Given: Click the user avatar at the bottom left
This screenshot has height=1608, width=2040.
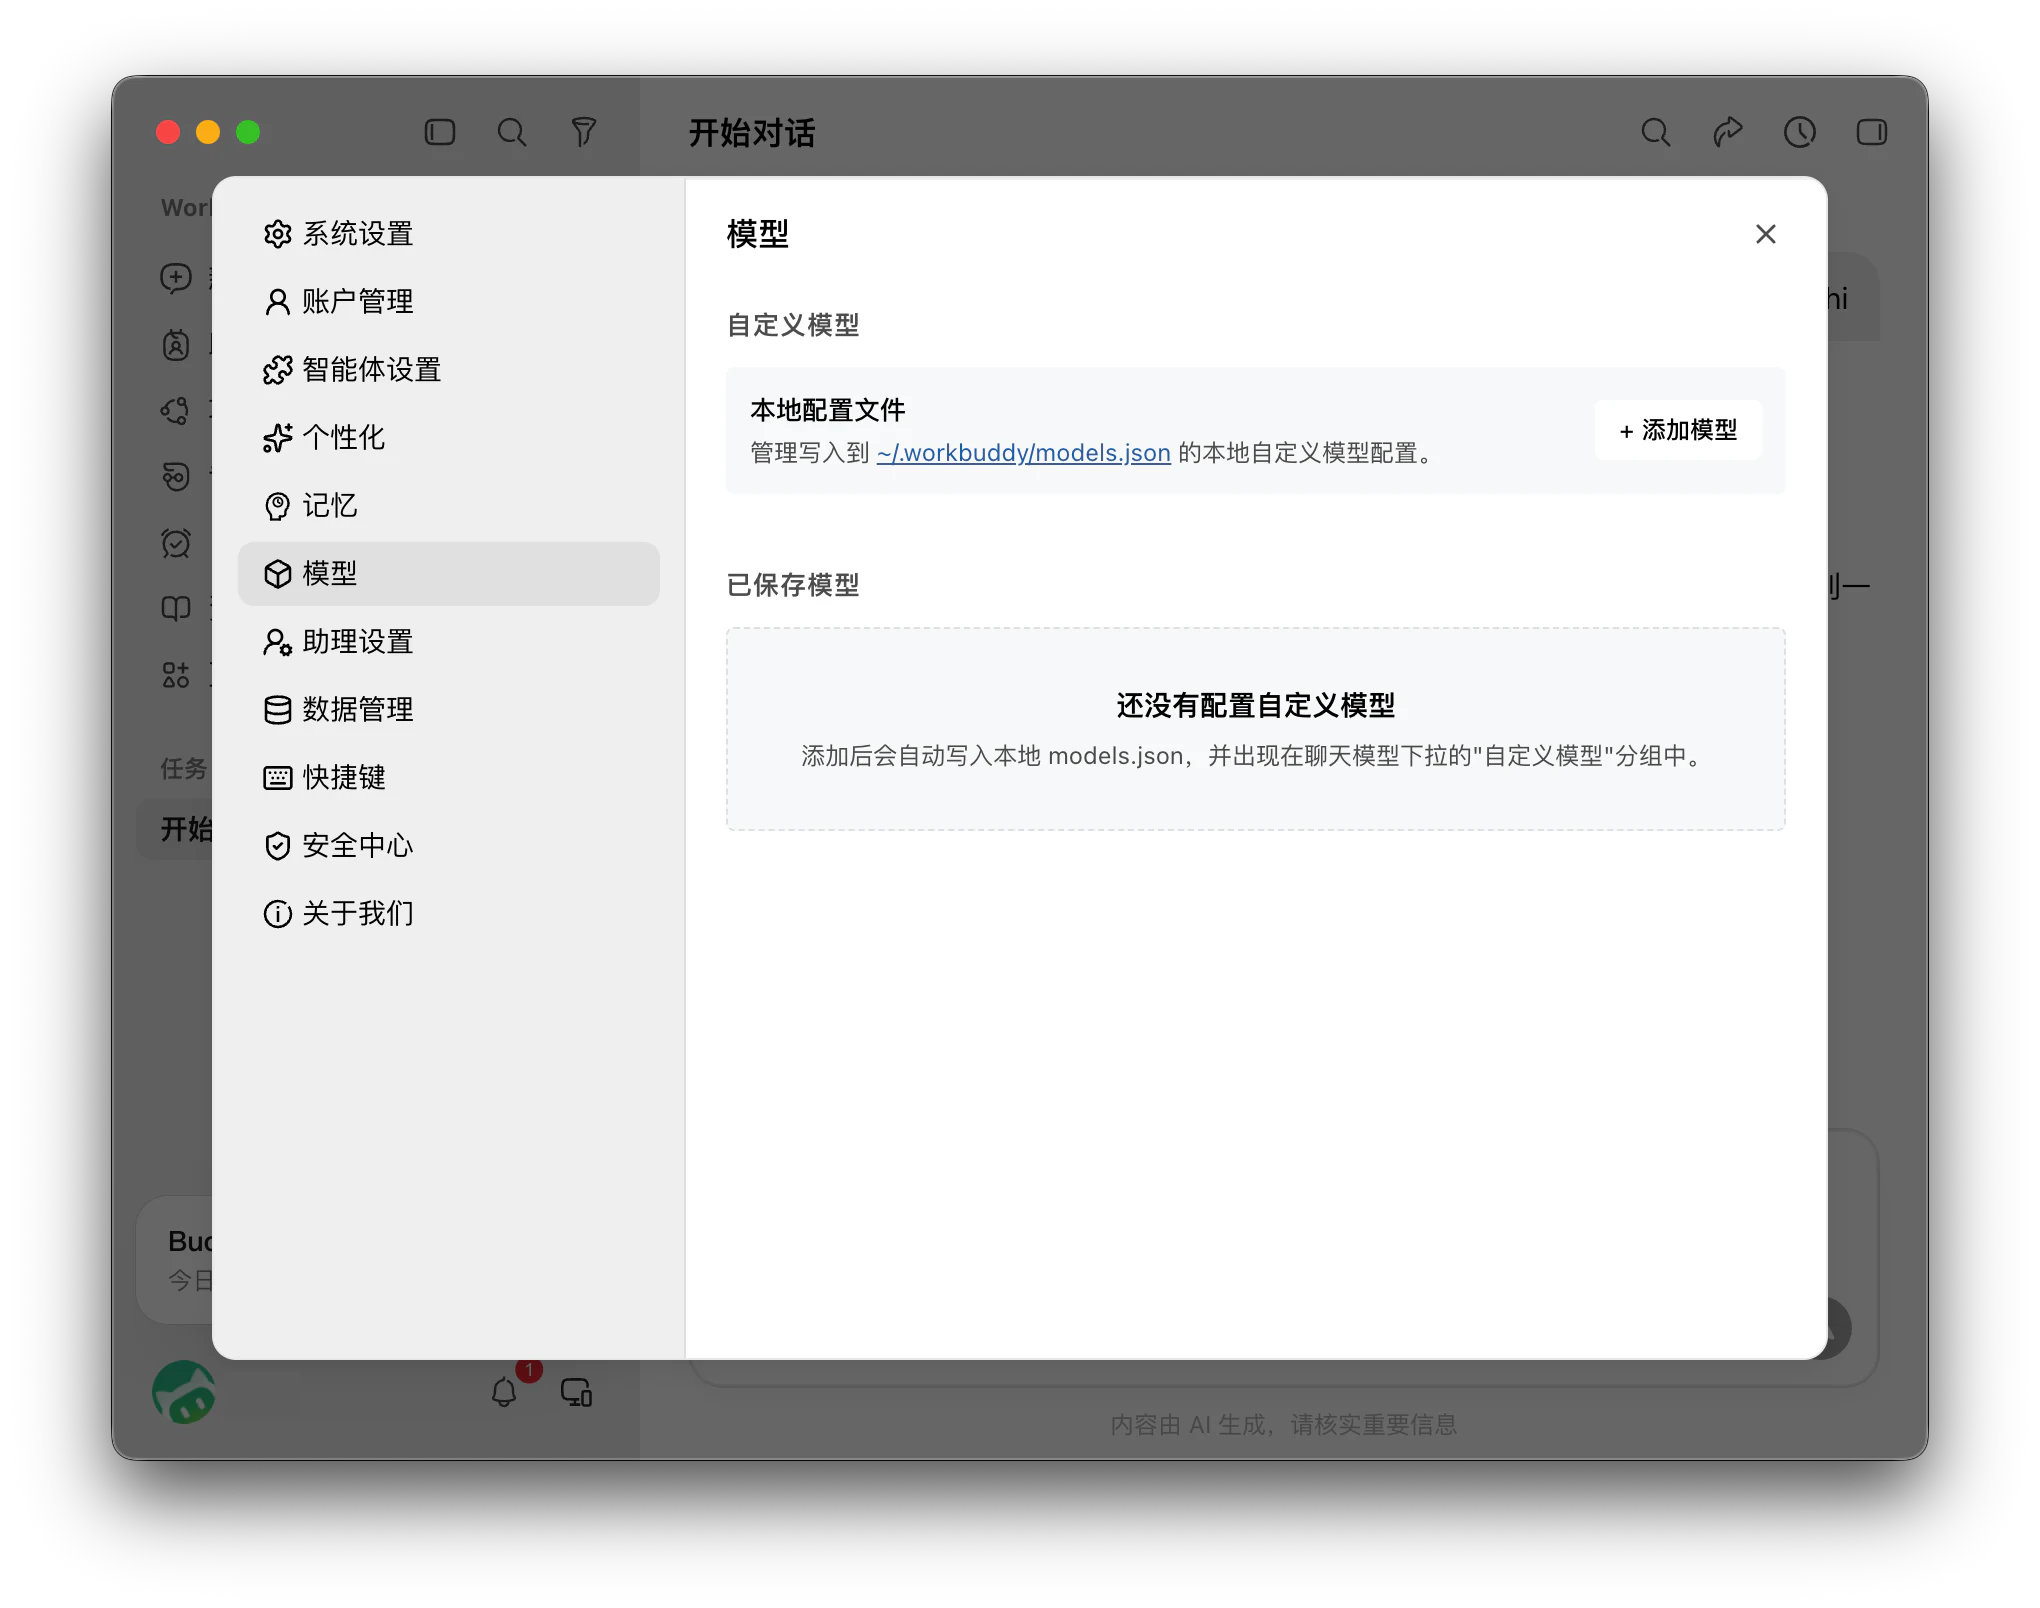Looking at the screenshot, I should pyautogui.click(x=184, y=1392).
